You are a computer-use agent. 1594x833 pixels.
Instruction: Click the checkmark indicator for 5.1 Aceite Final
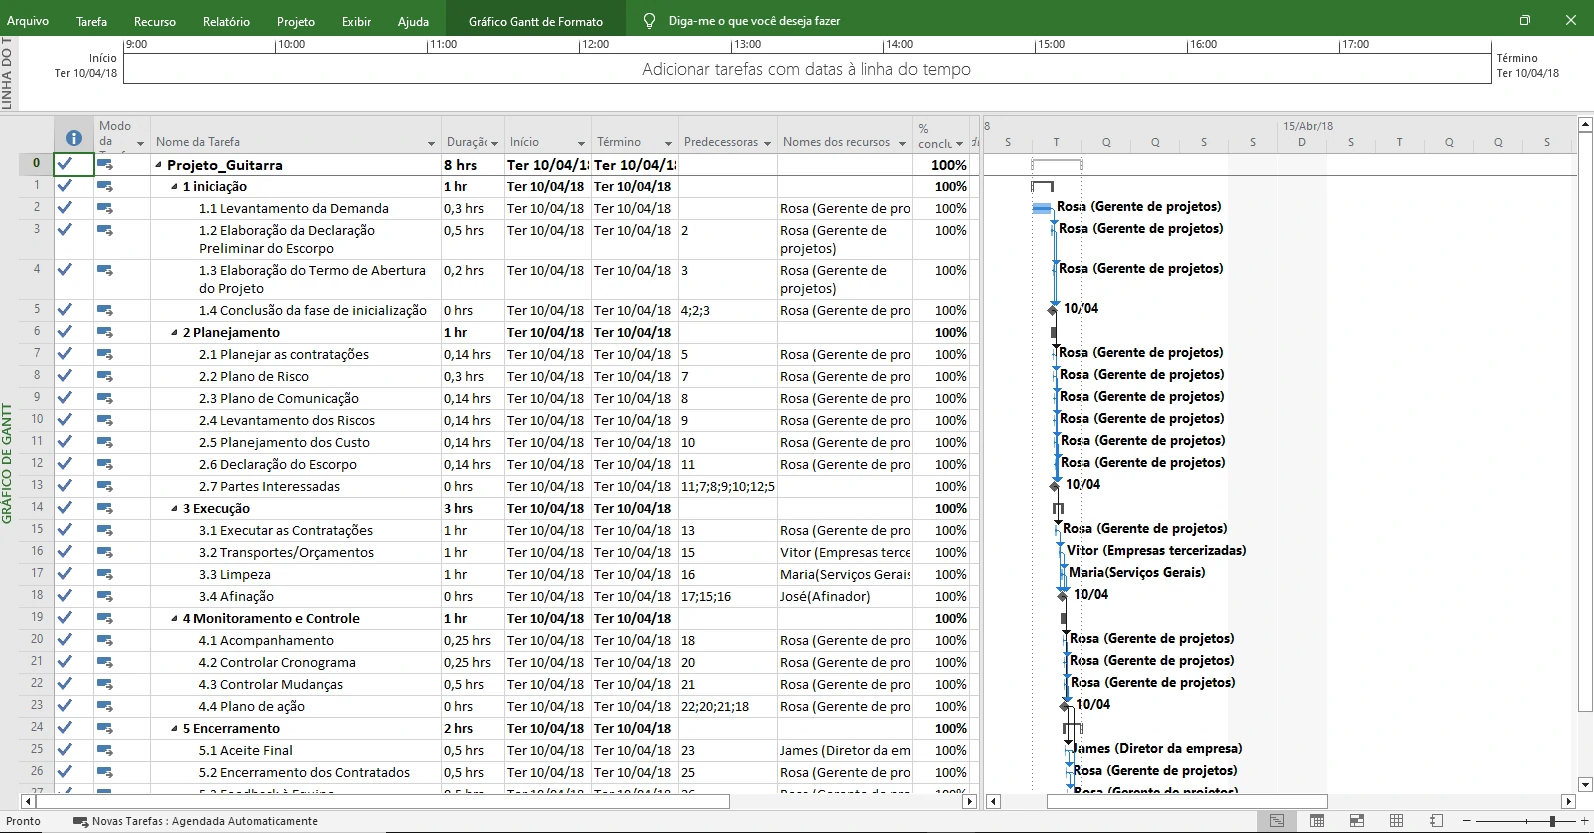point(65,749)
